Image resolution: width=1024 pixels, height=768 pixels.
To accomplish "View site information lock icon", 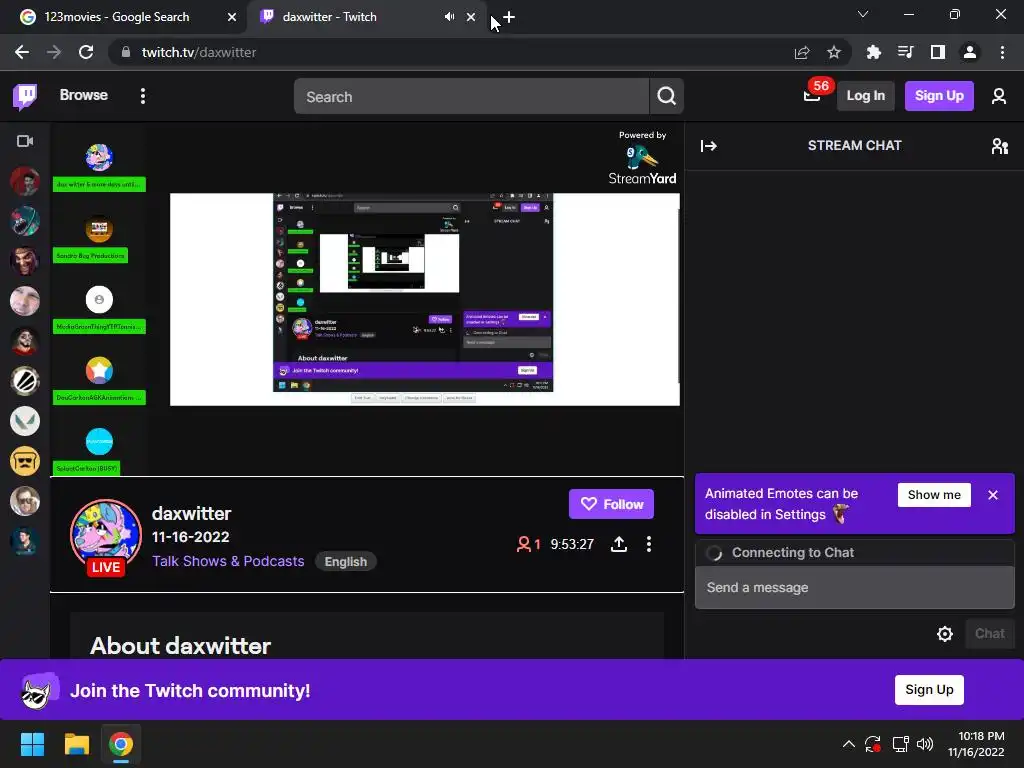I will pos(126,52).
